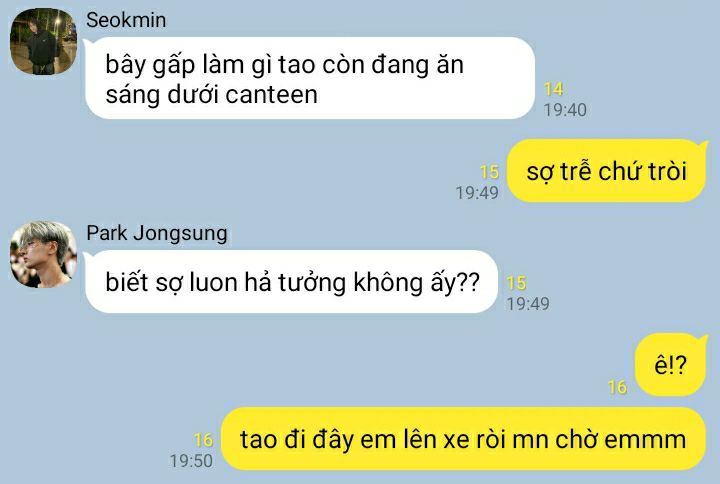Viewport: 720px width, 484px height.
Task: Click unread count 15 beside "sợ trễ chứ tròi"
Action: pyautogui.click(x=489, y=172)
